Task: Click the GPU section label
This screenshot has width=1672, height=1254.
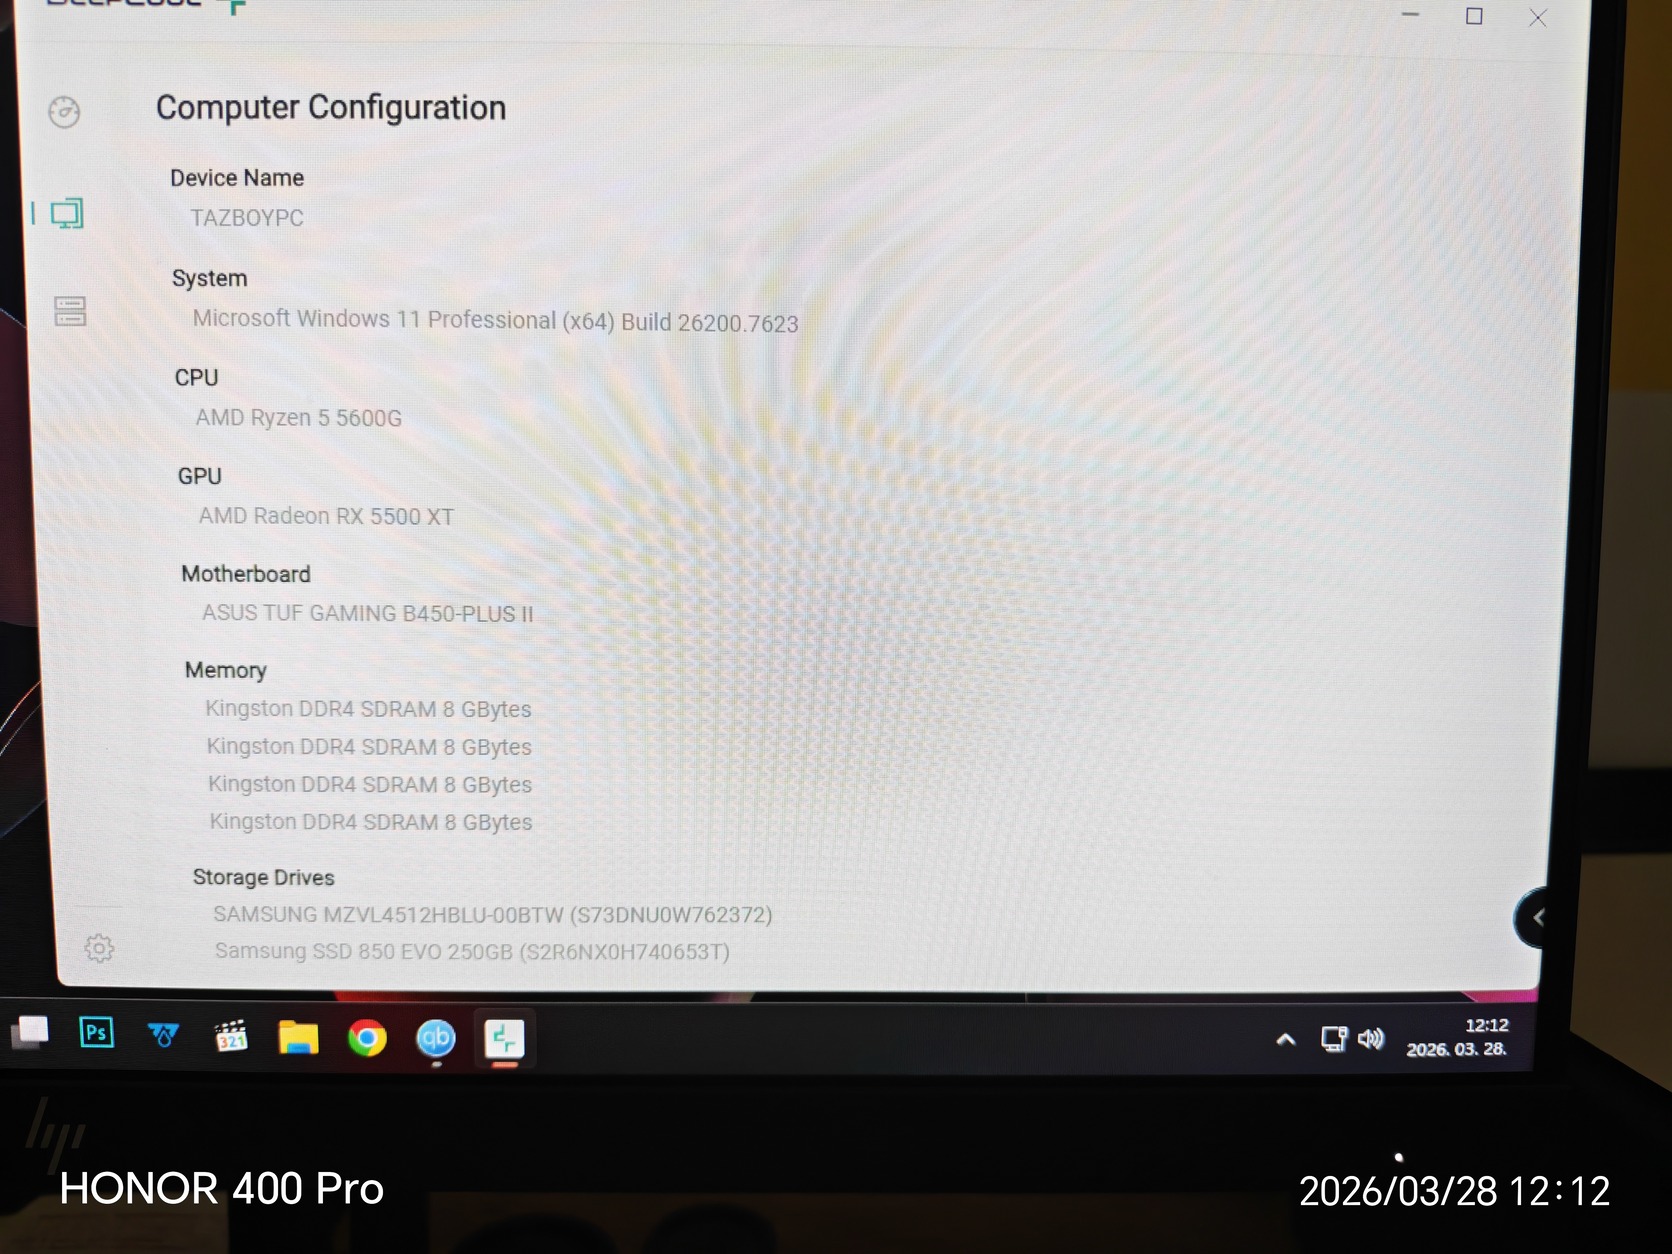Action: 200,476
